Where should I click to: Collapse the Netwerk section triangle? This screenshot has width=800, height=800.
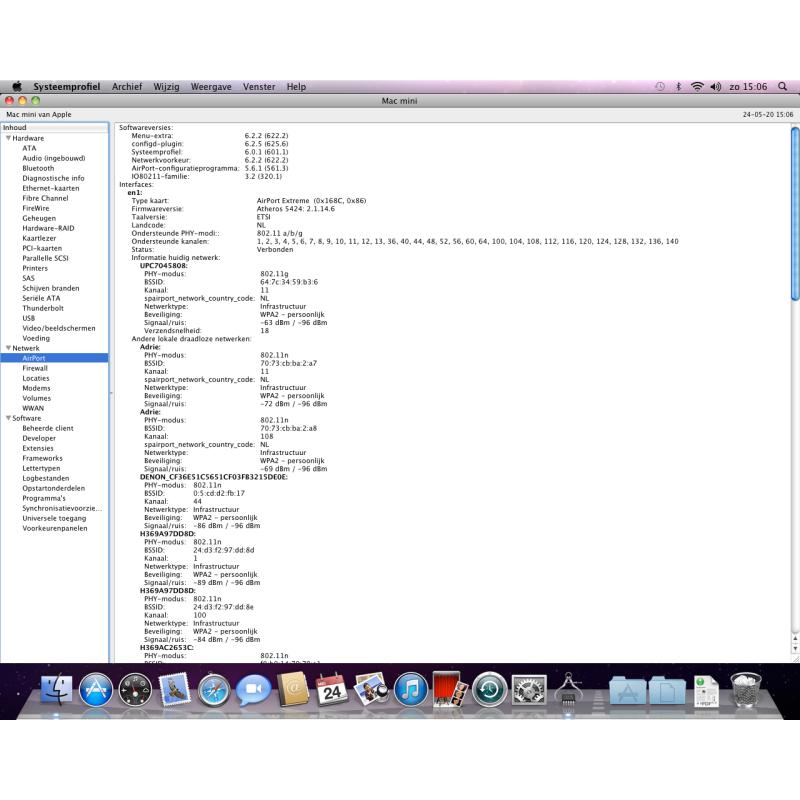(8, 347)
